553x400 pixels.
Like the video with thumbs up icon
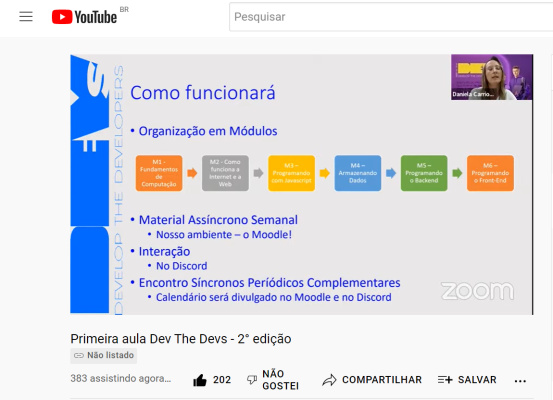point(200,380)
